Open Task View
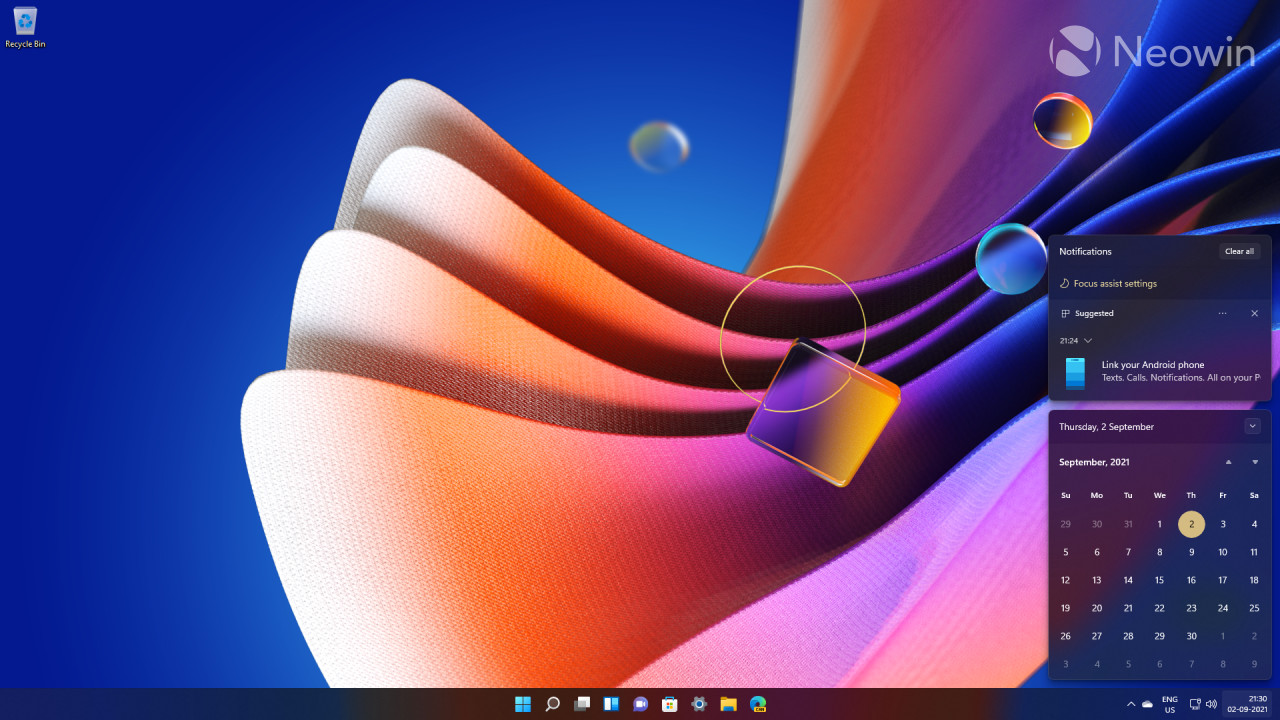Screen dimensions: 1280x720 [582, 704]
